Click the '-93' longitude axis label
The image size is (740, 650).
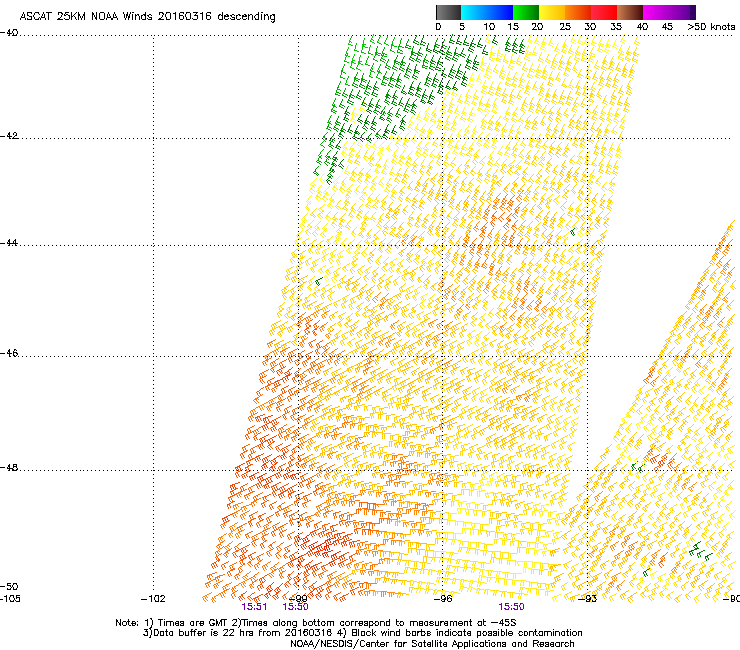[x=588, y=599]
